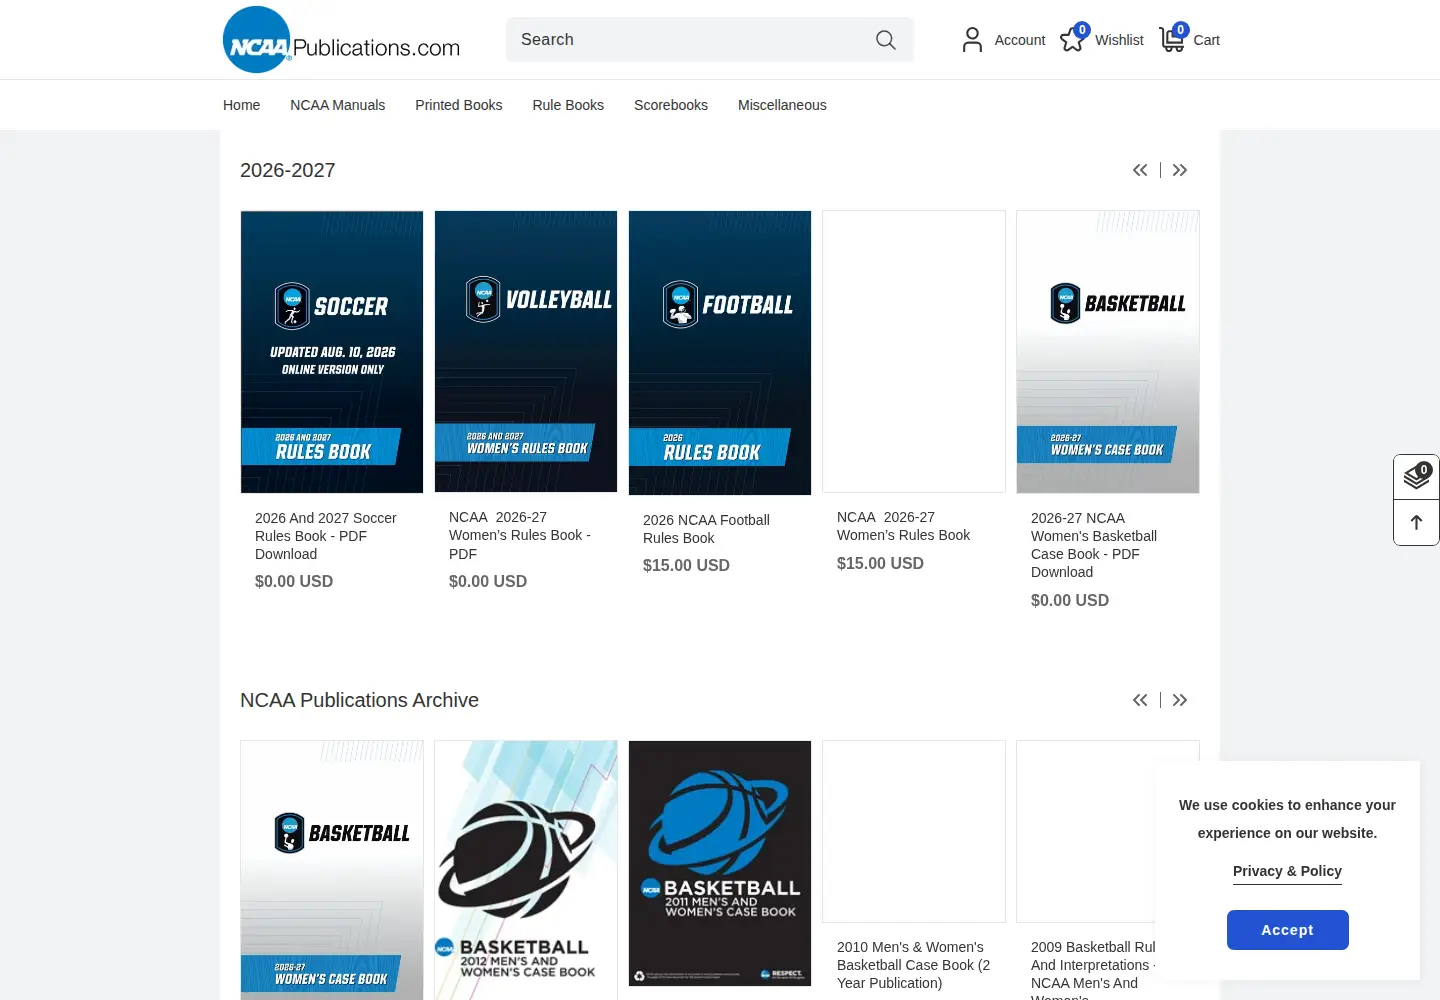This screenshot has width=1440, height=1000.
Task: Click the 'NCAA Publications Archive' heading
Action: (360, 700)
